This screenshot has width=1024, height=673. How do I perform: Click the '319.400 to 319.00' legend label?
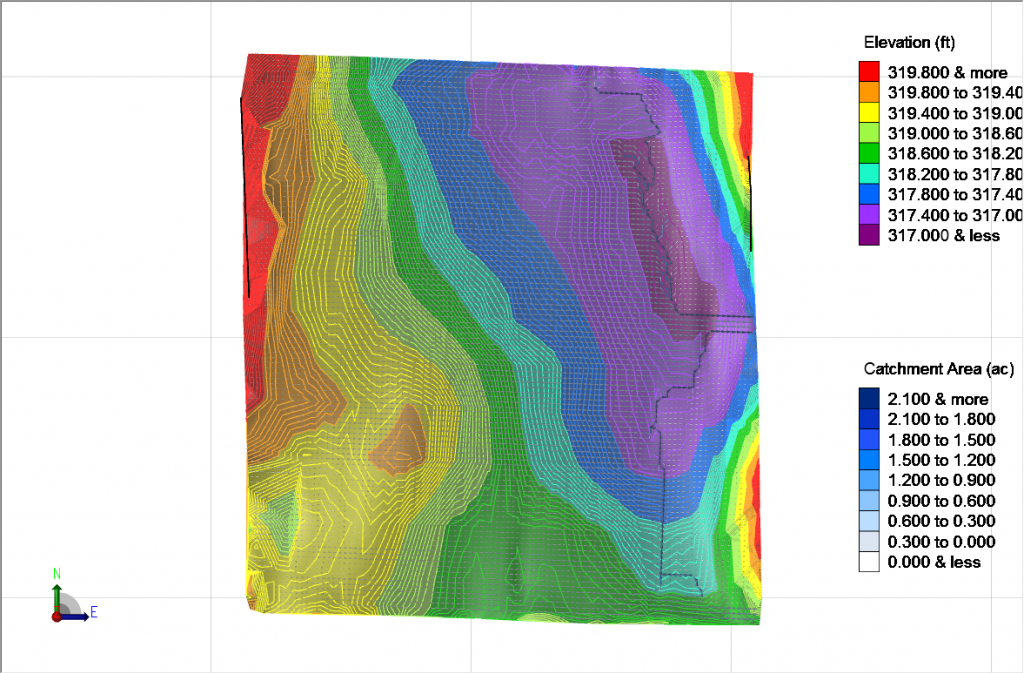tap(955, 113)
